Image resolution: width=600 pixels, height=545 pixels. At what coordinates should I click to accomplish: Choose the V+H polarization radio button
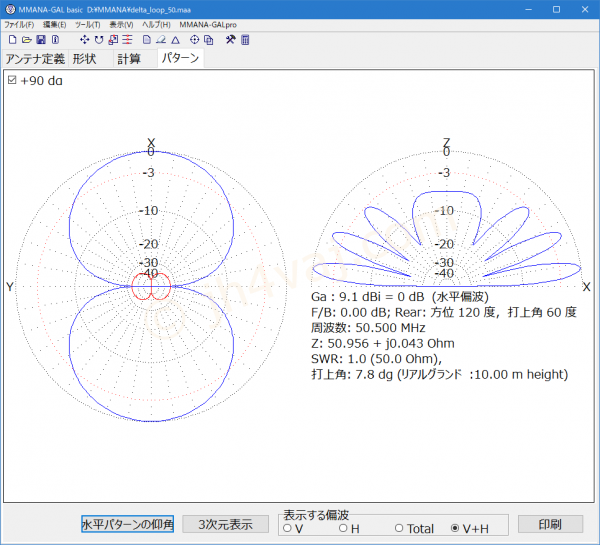tap(455, 528)
